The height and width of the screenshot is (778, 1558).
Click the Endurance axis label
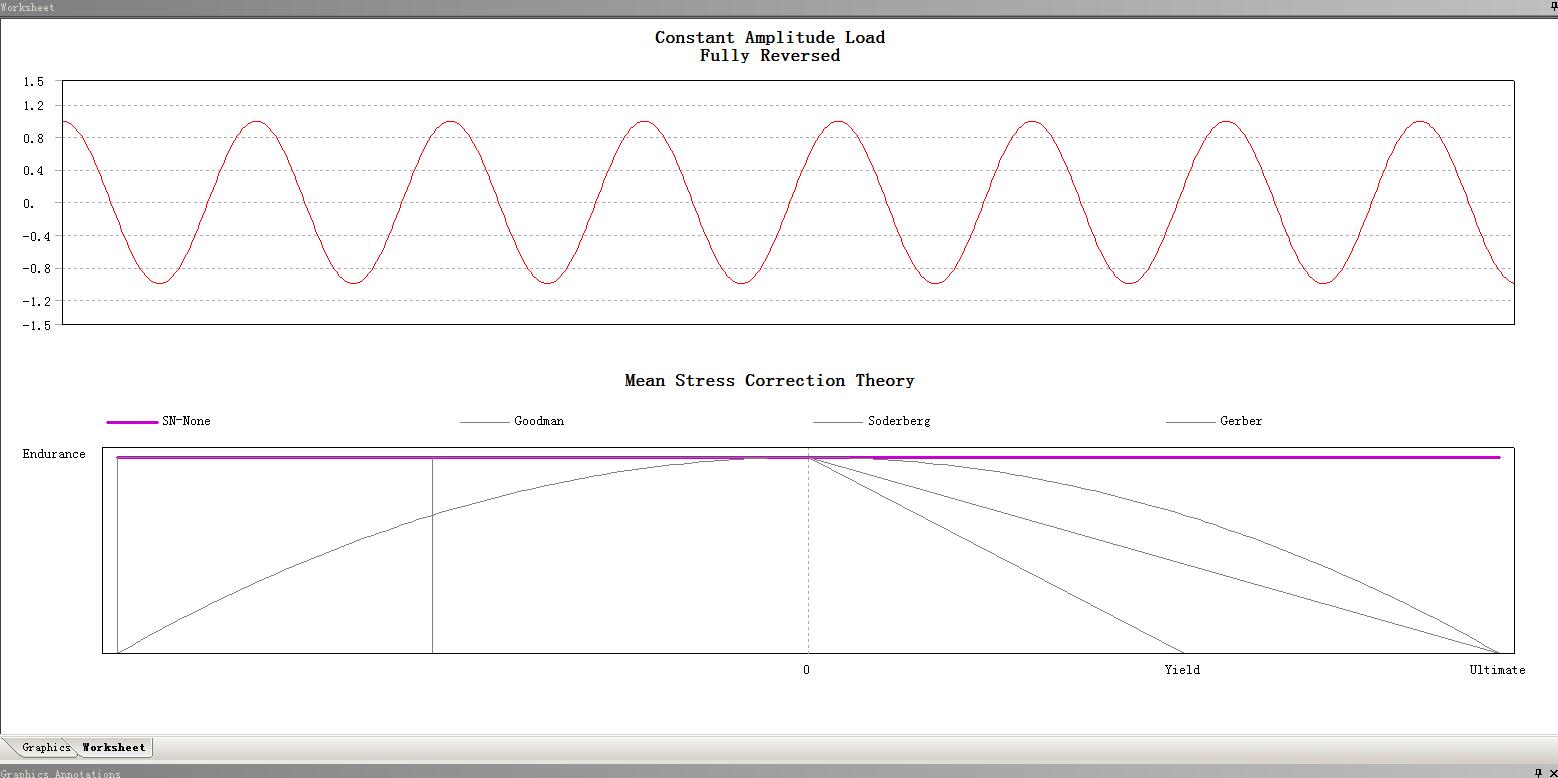click(x=54, y=454)
